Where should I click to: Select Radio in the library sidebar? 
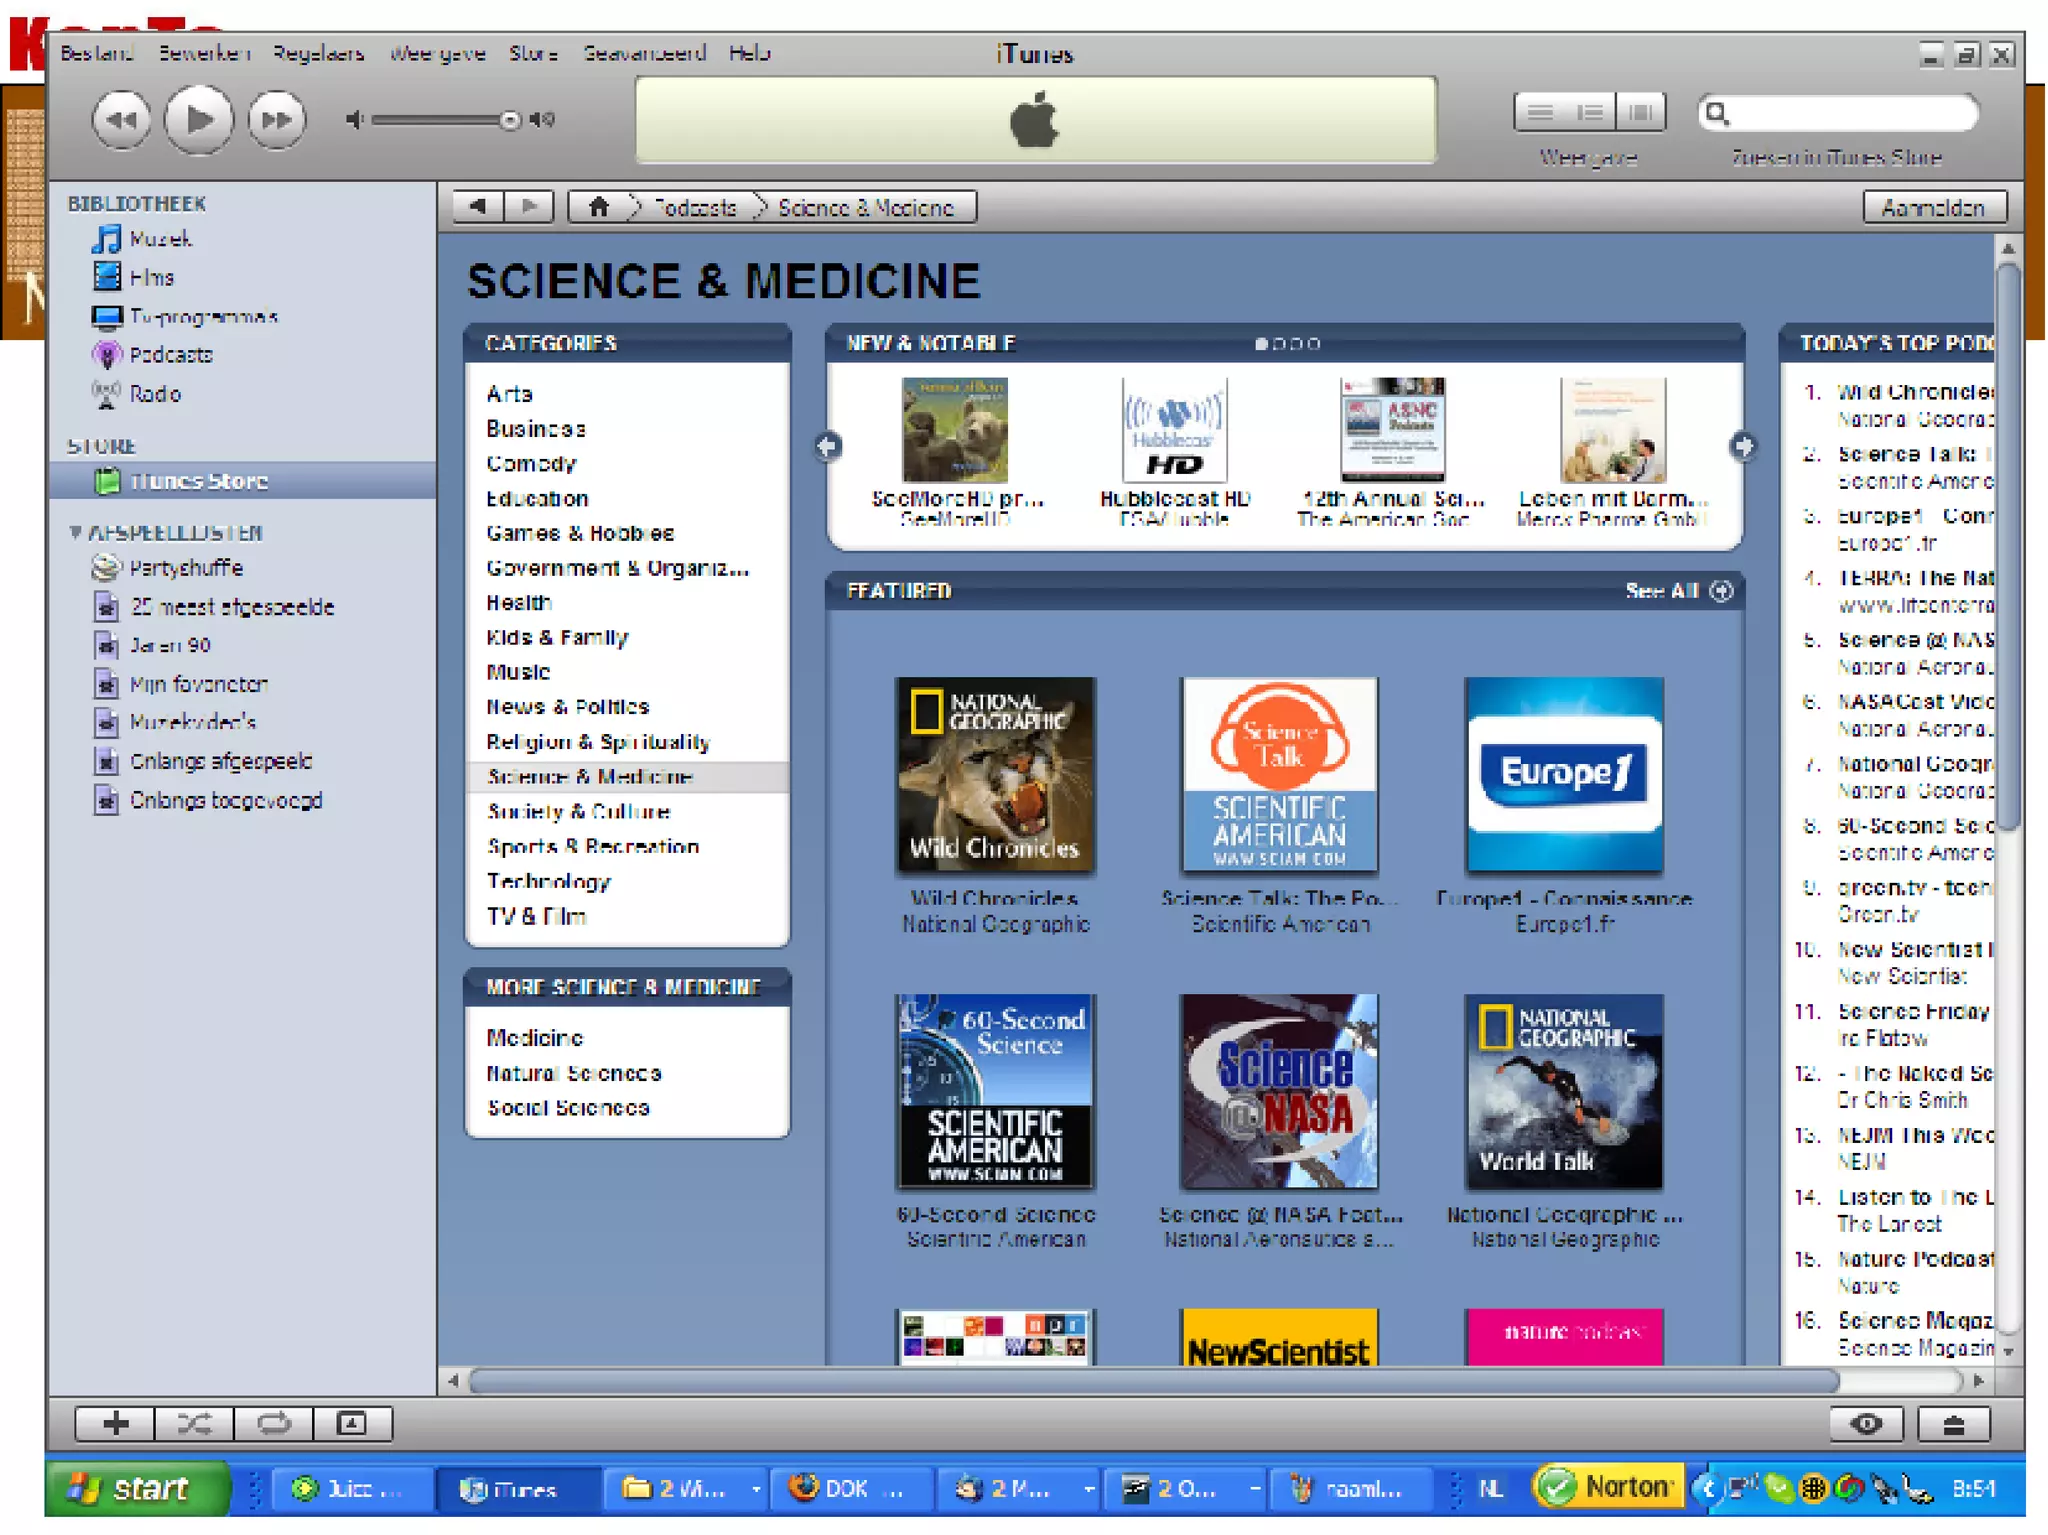[x=155, y=394]
